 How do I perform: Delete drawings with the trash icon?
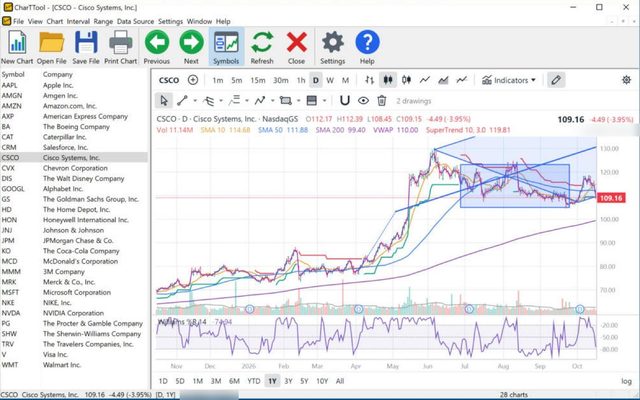point(382,100)
